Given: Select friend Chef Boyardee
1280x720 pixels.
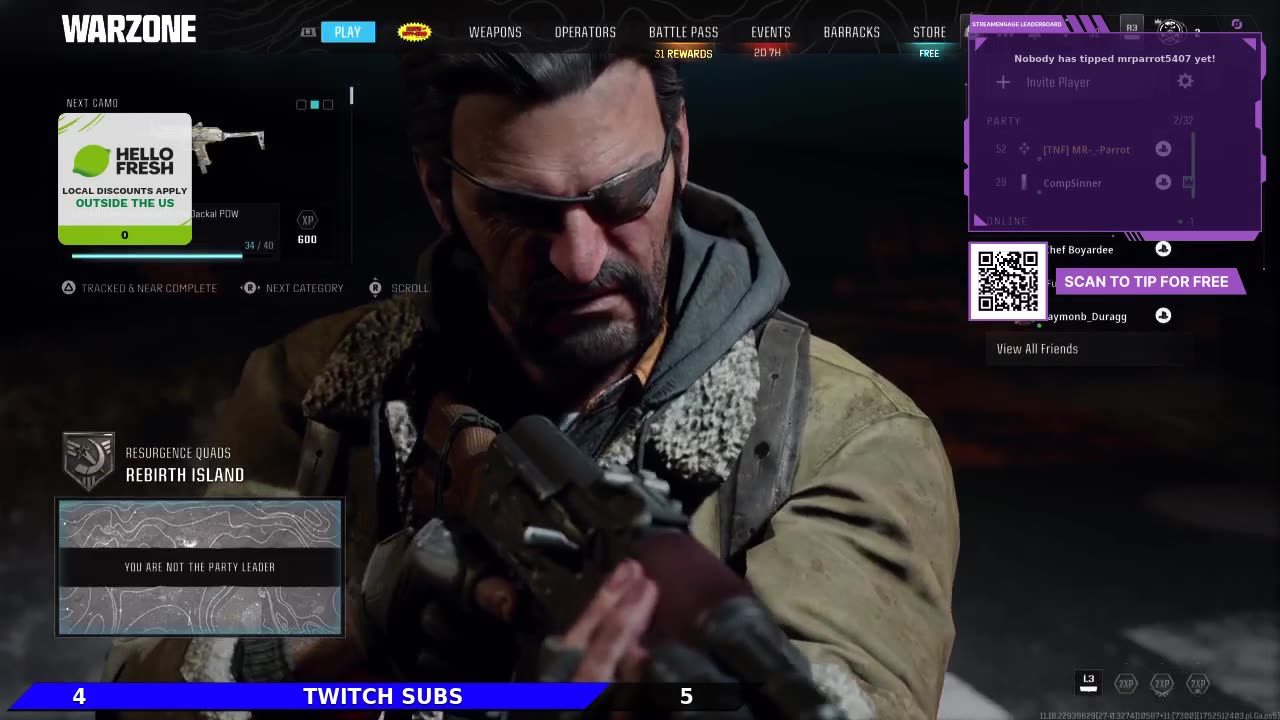Looking at the screenshot, I should 1080,250.
